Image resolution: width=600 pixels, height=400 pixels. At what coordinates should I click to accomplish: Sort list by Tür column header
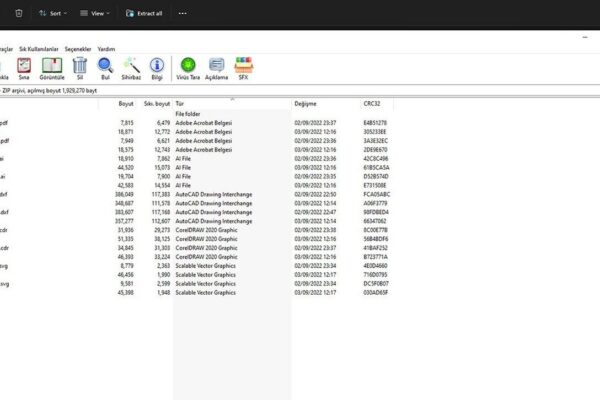coord(180,103)
